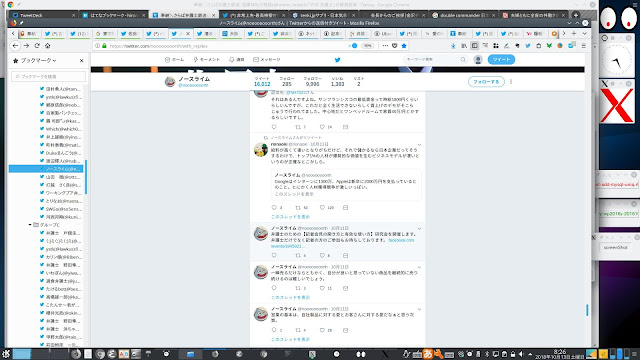The image size is (640, 360).
Task: Show site info for twitter.com lock icon
Action: pyautogui.click(x=104, y=46)
